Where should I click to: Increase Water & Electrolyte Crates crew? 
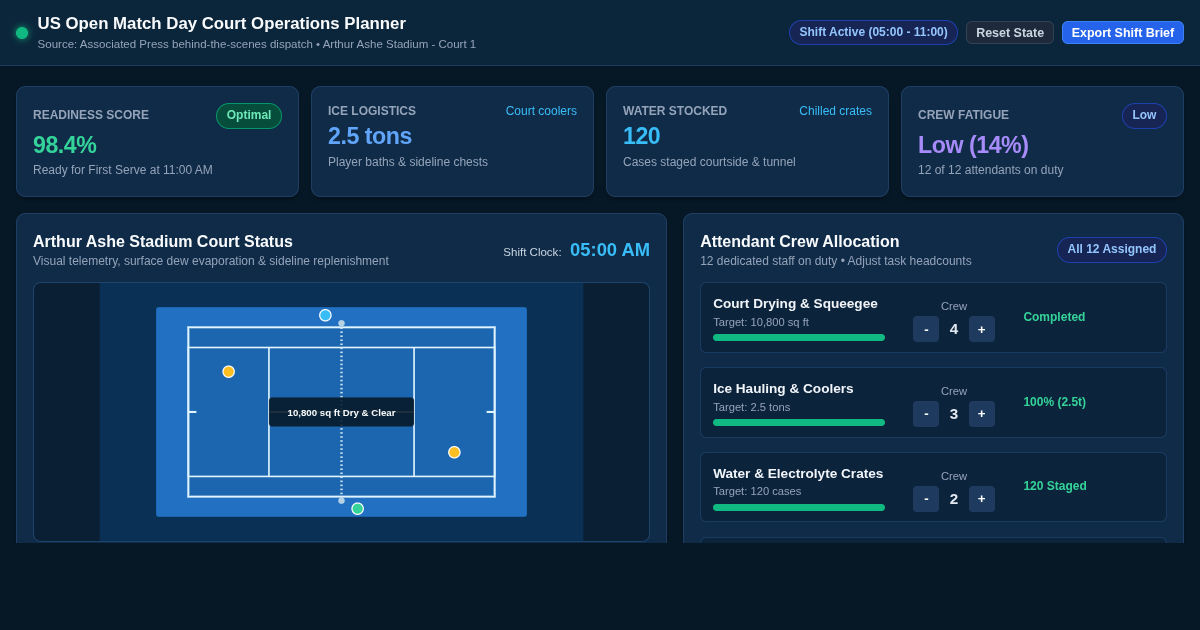tap(982, 499)
